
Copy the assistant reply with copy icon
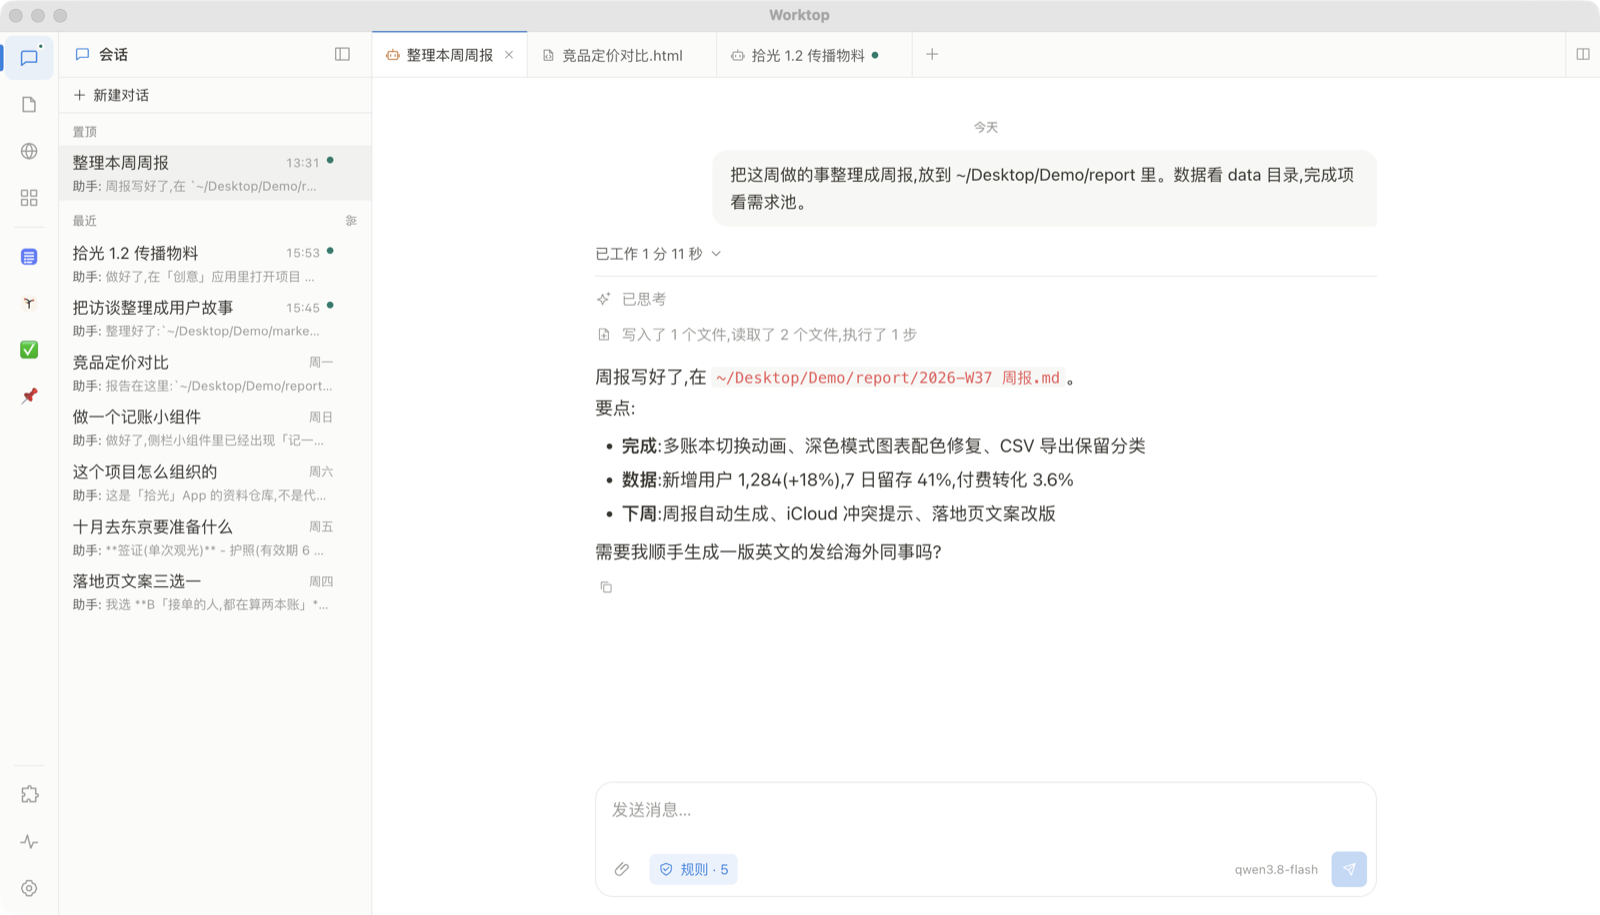[x=606, y=587]
